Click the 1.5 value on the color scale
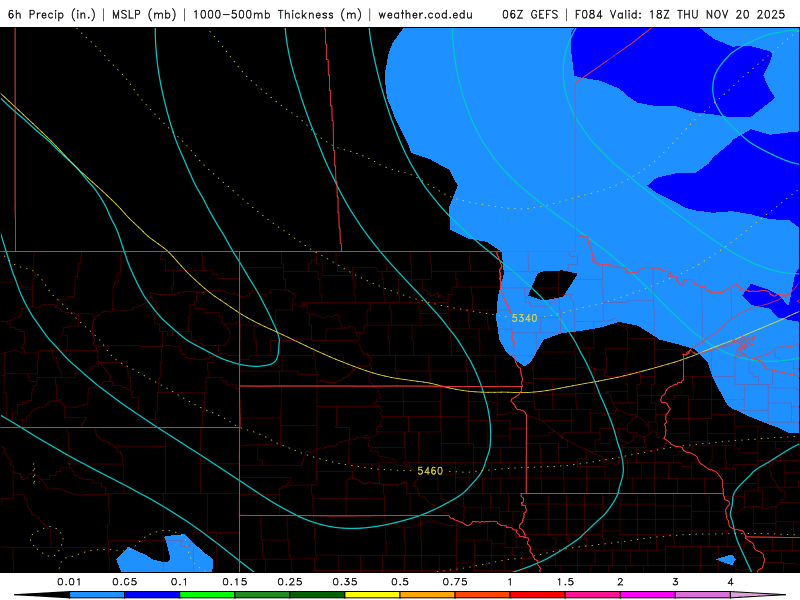 pos(565,582)
